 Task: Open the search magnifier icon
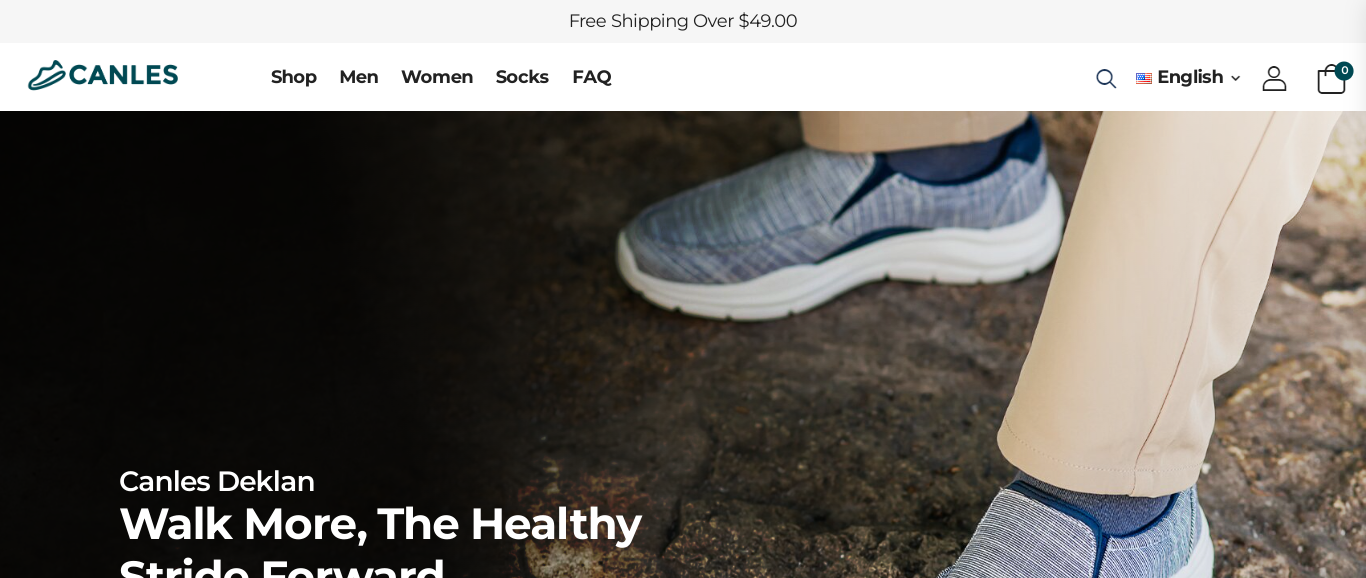click(1105, 78)
